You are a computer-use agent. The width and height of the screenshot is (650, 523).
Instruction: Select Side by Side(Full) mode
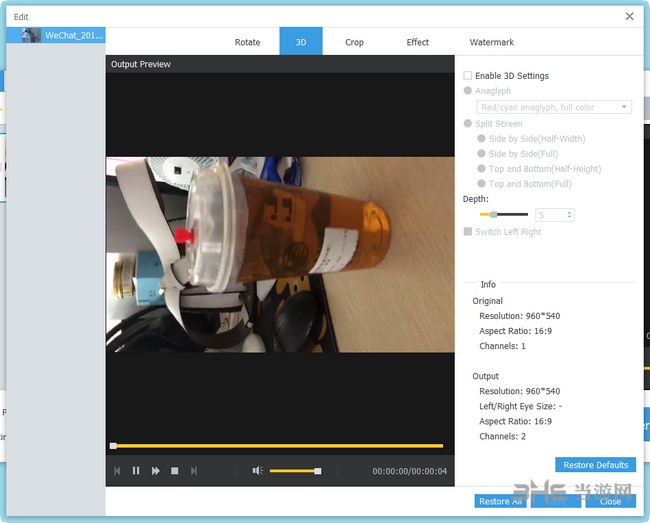(x=481, y=154)
